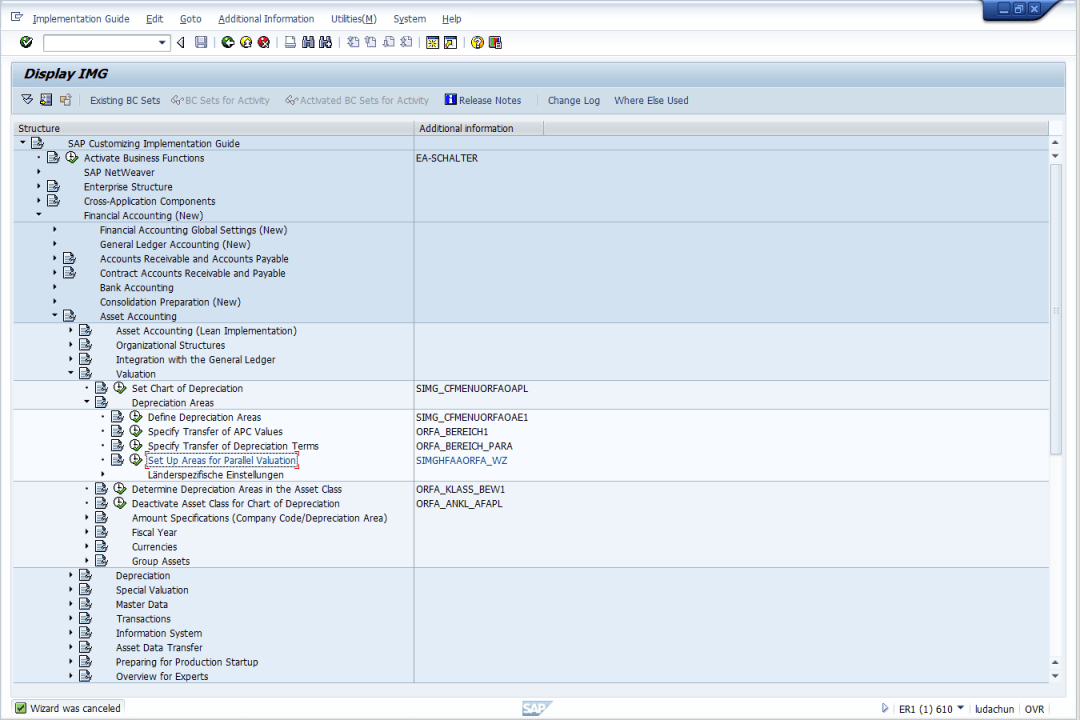Click the red Cancel icon
Image resolution: width=1080 pixels, height=720 pixels.
(263, 42)
